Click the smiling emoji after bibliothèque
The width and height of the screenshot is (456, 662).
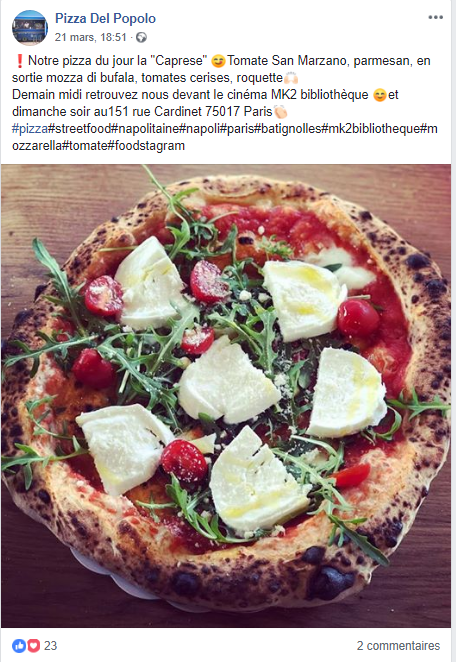(x=380, y=95)
